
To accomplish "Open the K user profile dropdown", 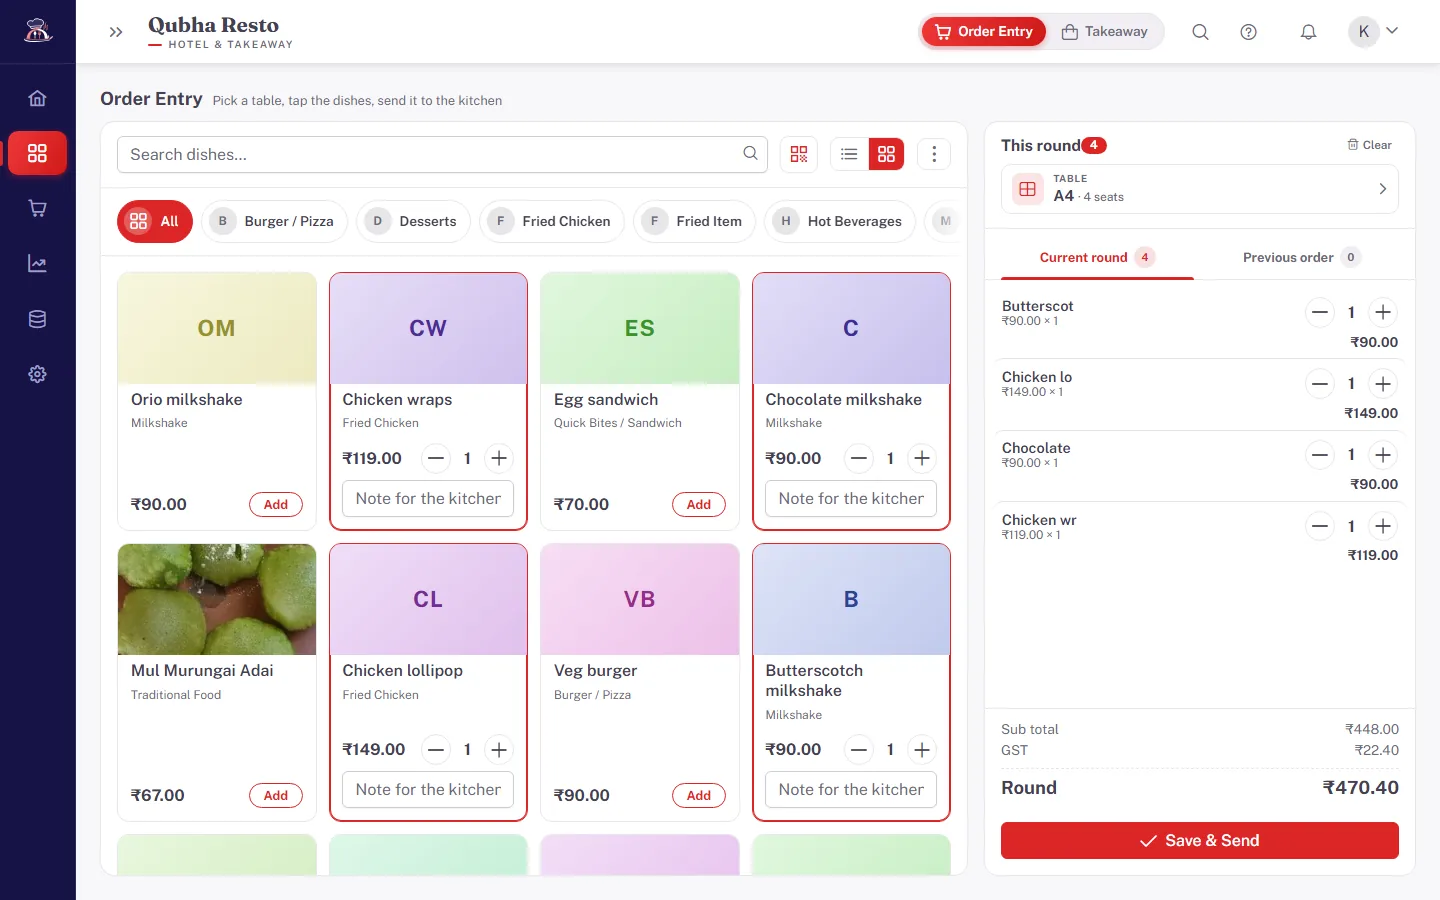I will coord(1375,32).
